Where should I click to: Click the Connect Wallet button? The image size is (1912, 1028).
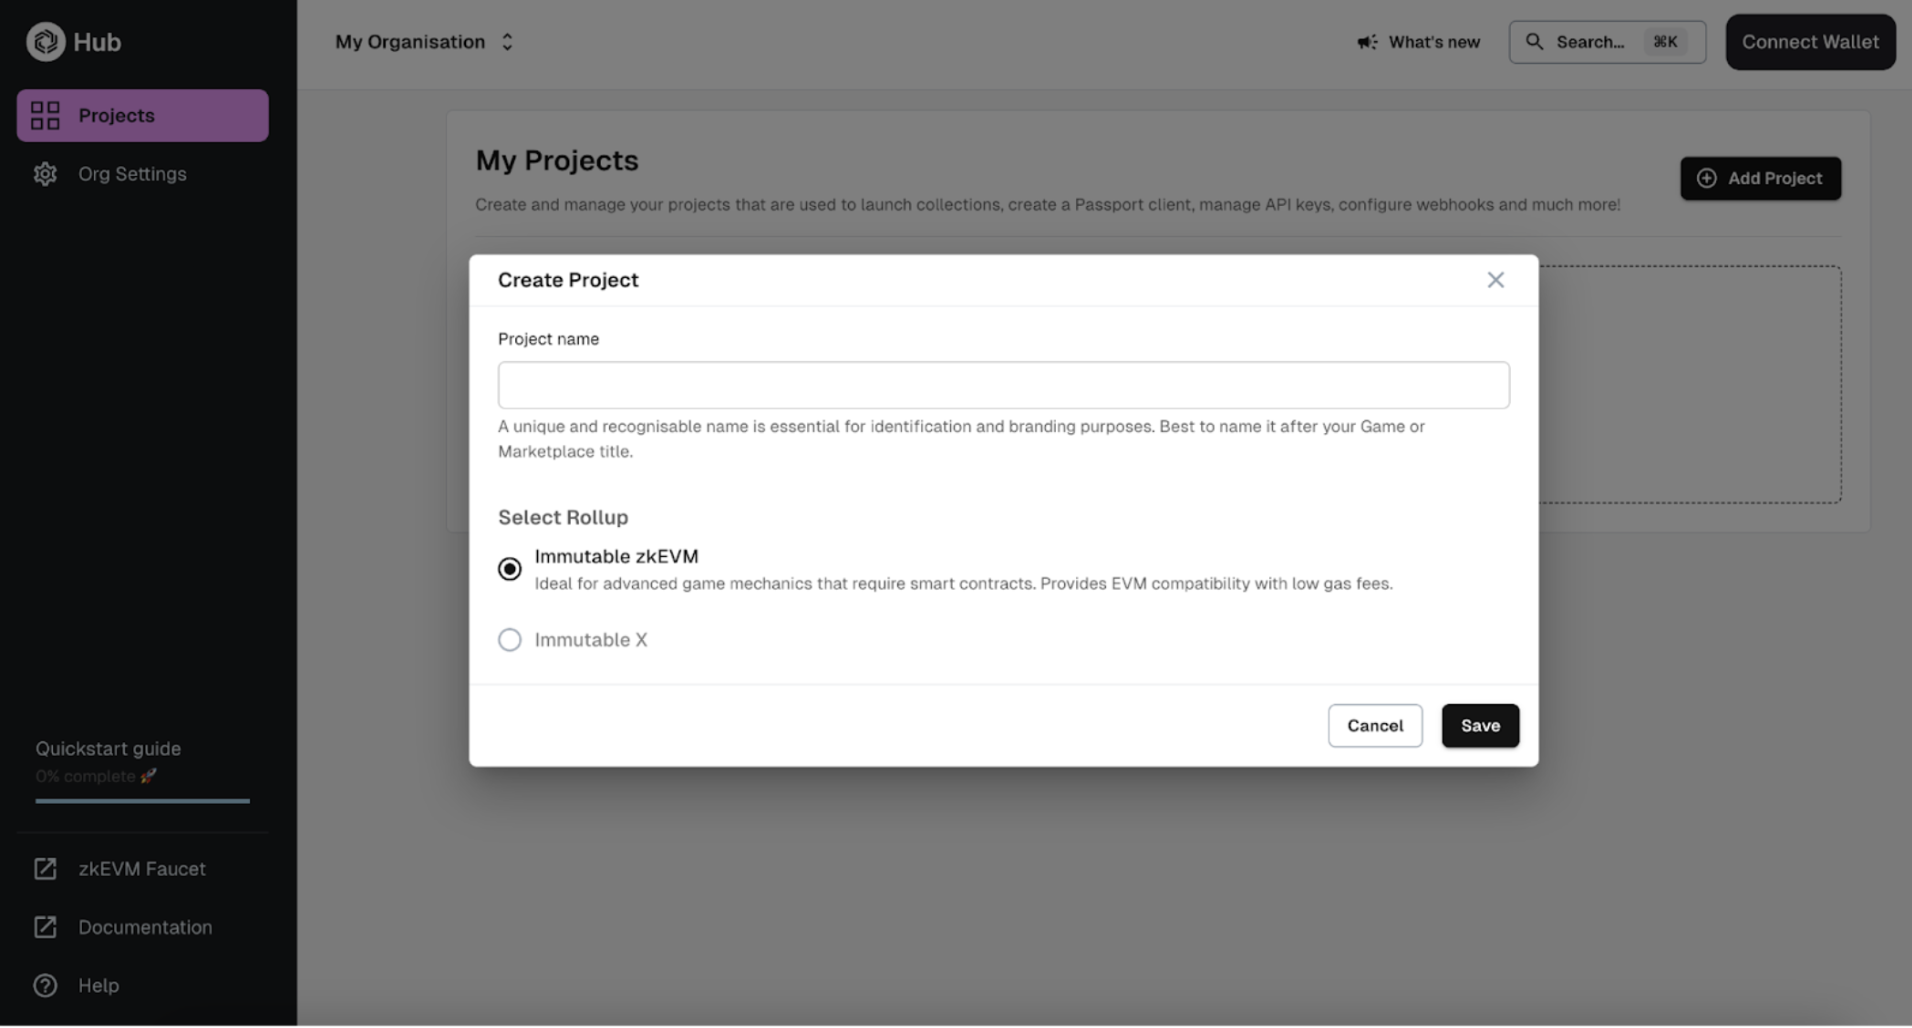tap(1810, 42)
